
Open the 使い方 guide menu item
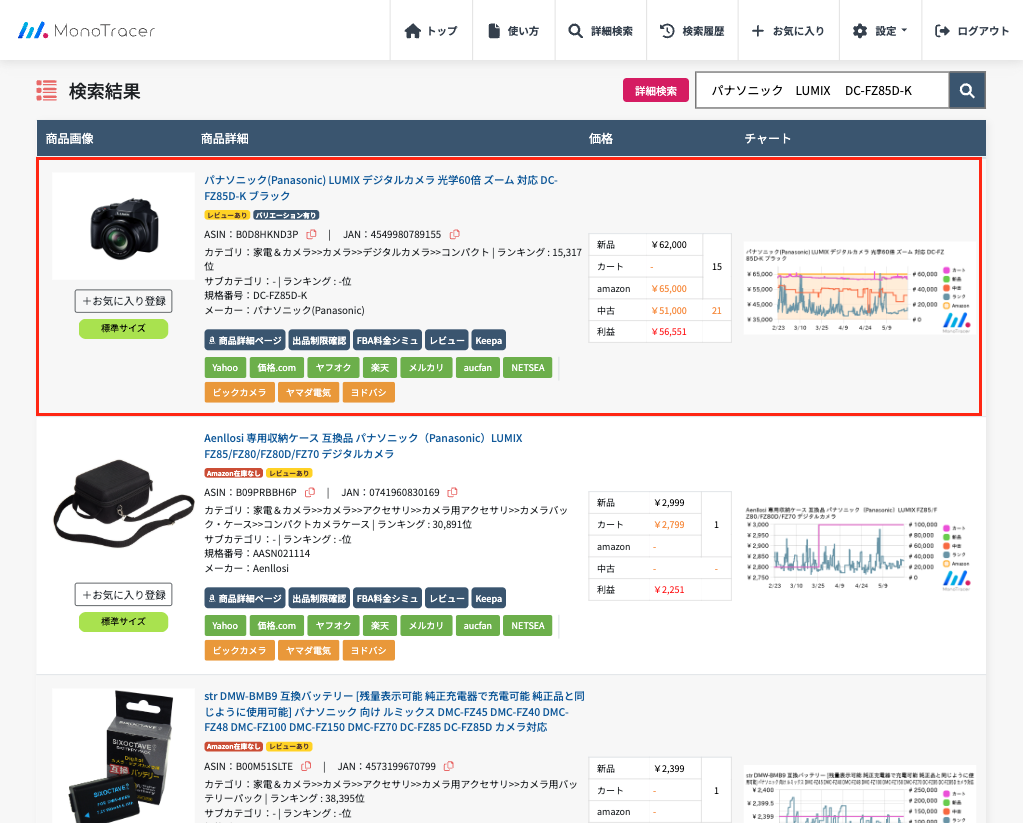coord(513,31)
